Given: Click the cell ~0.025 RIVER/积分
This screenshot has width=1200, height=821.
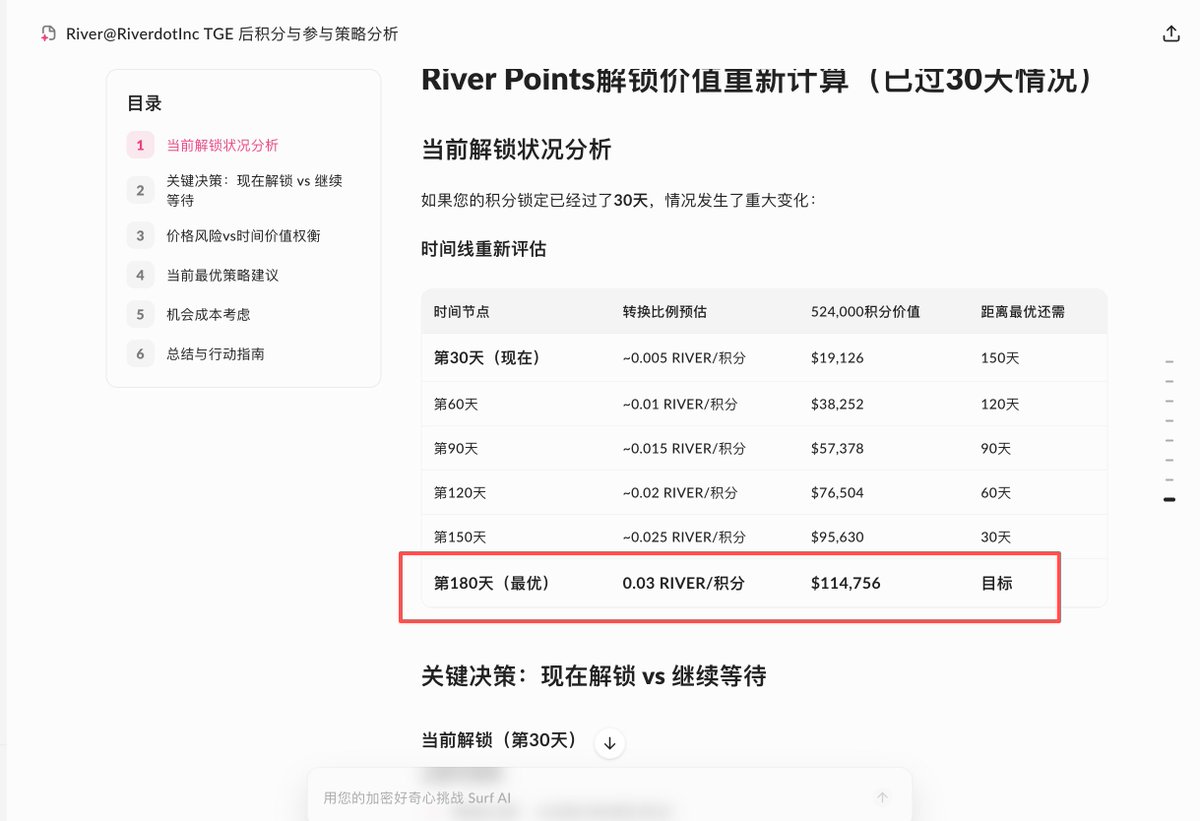Looking at the screenshot, I should 684,537.
